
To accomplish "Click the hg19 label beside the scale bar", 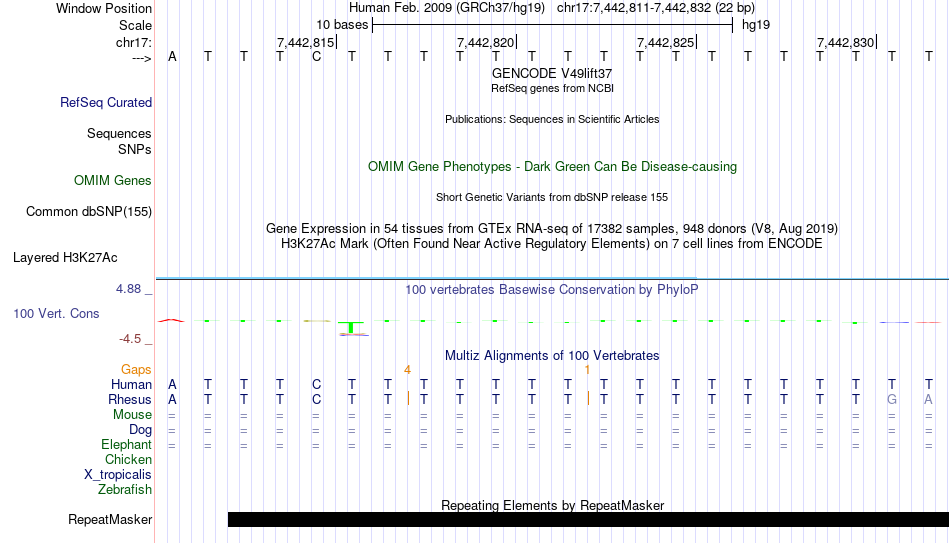I will coord(756,25).
